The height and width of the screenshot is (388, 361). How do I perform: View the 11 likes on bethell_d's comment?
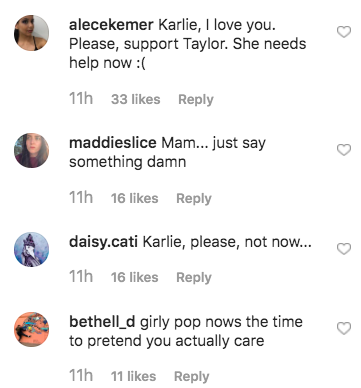click(133, 376)
